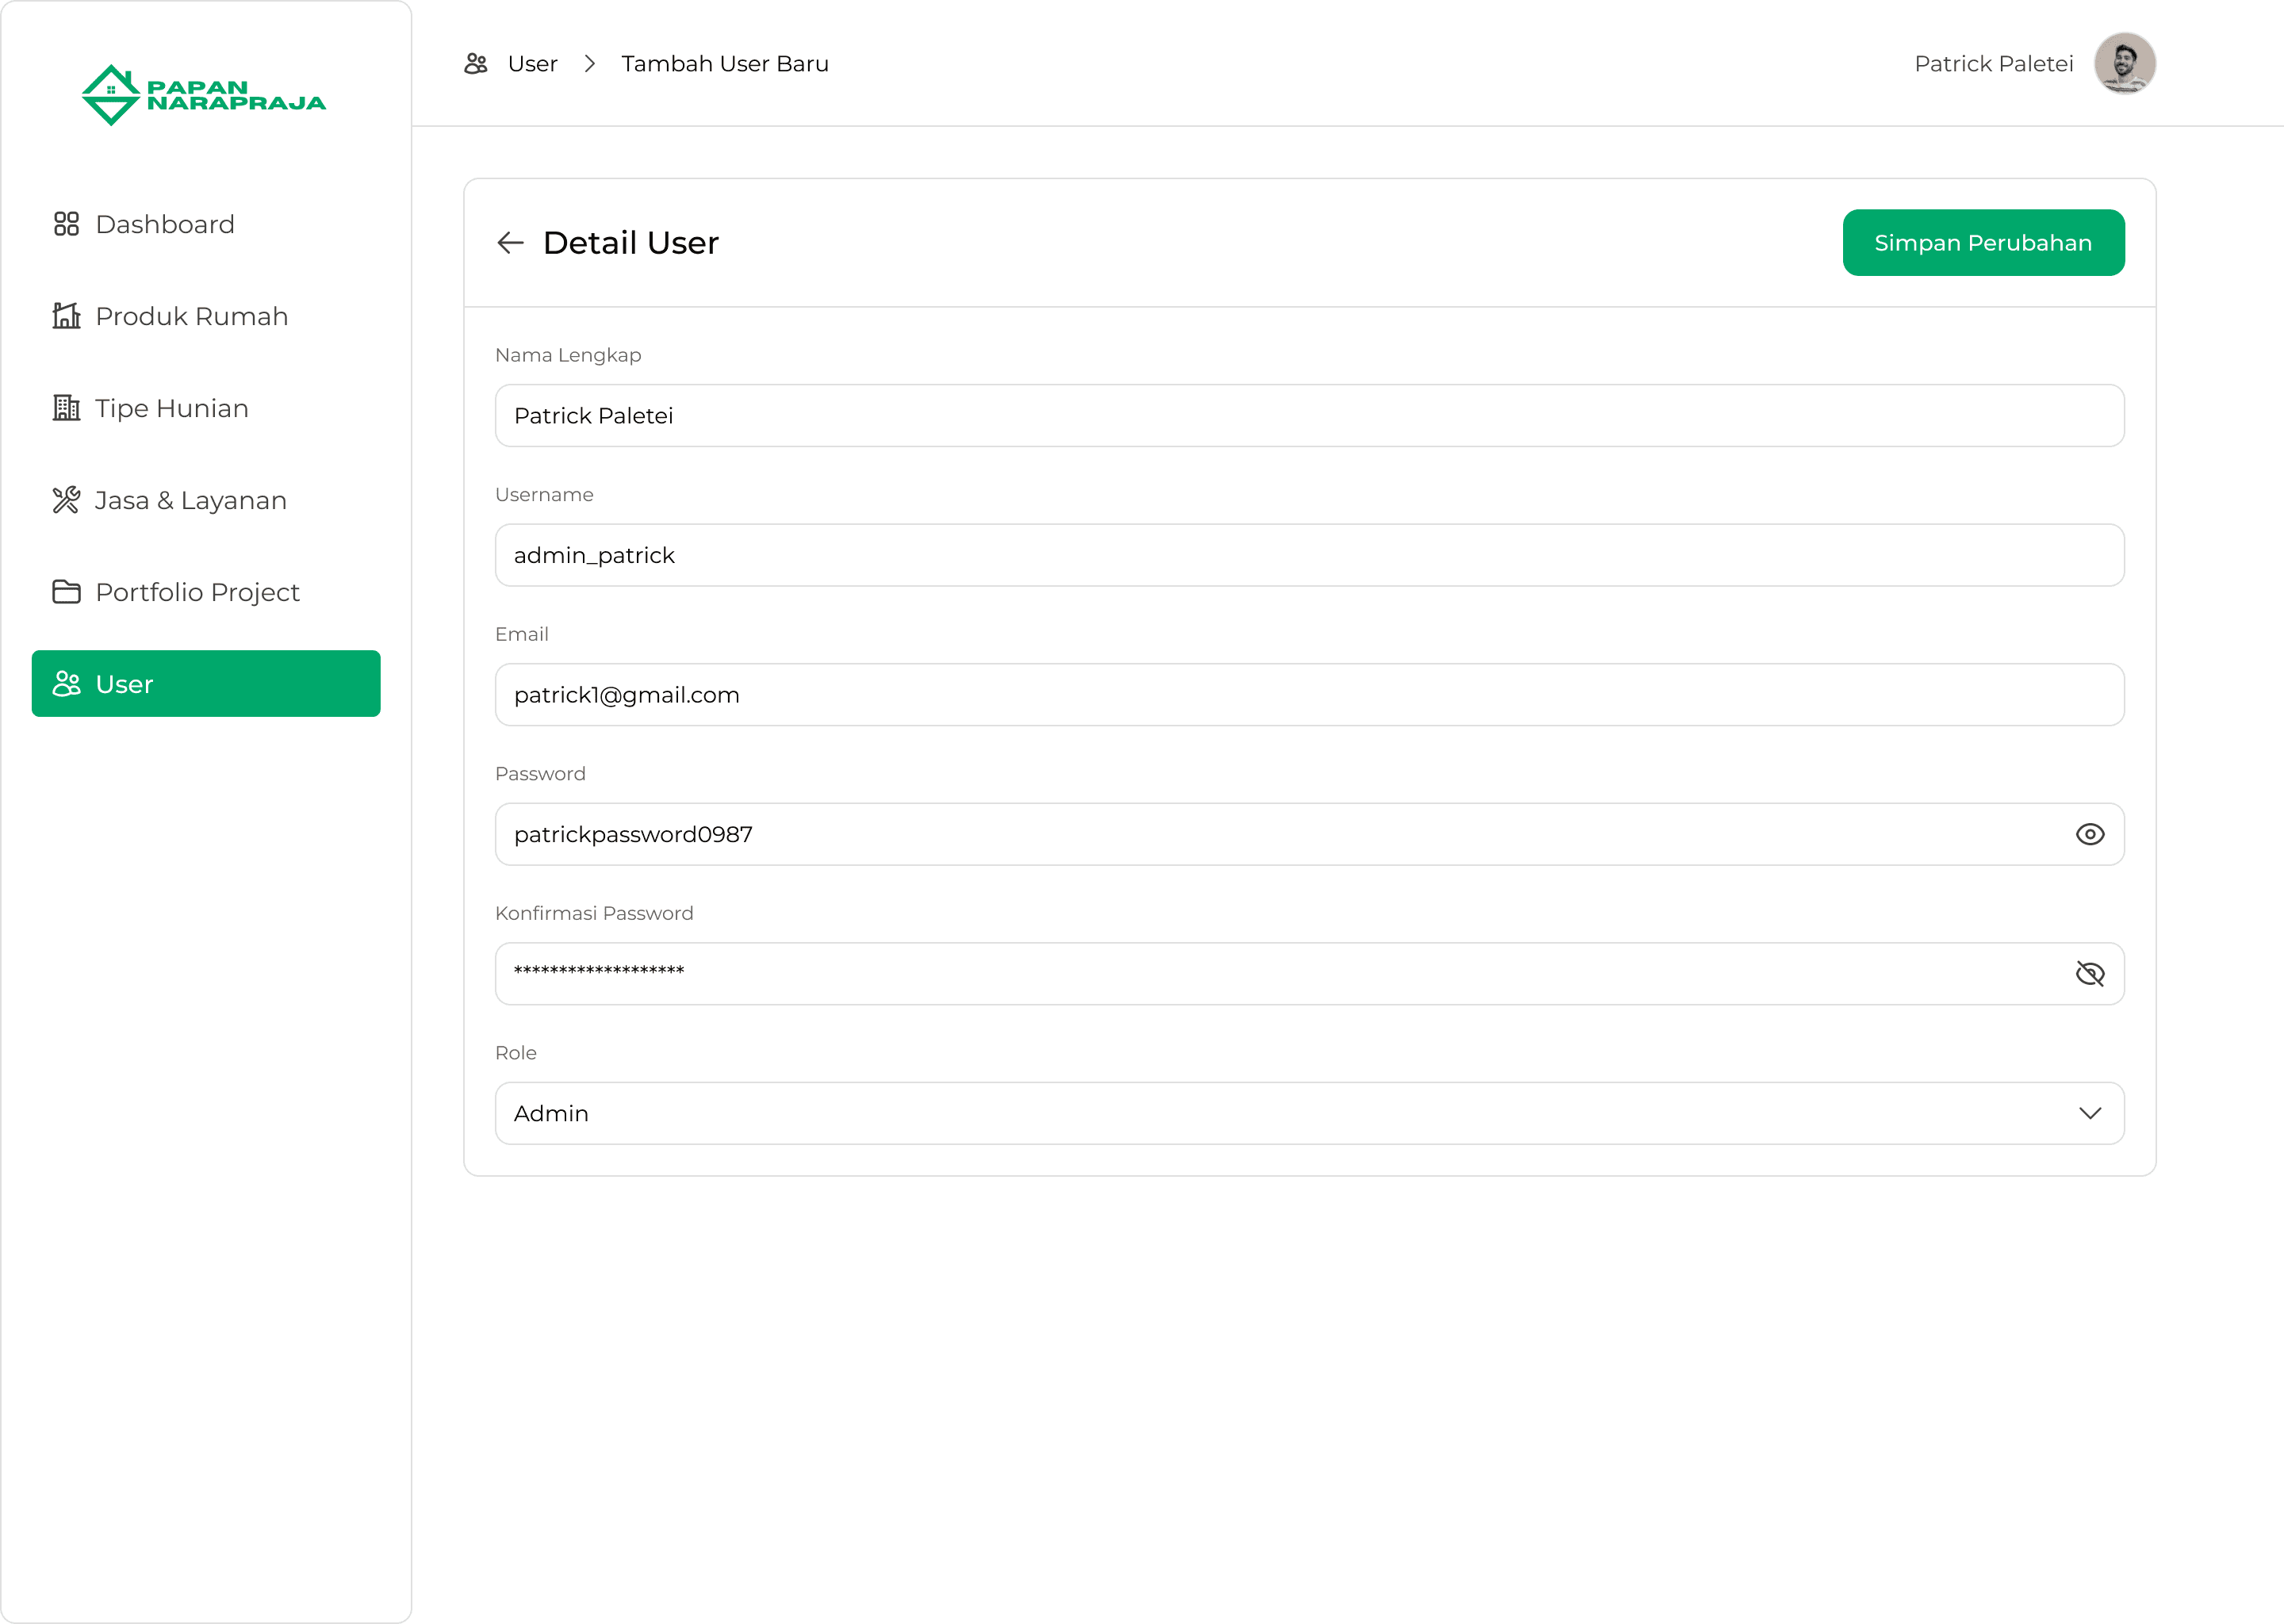Open the Role Admin combo box
Image resolution: width=2284 pixels, height=1624 pixels.
click(1280, 1113)
